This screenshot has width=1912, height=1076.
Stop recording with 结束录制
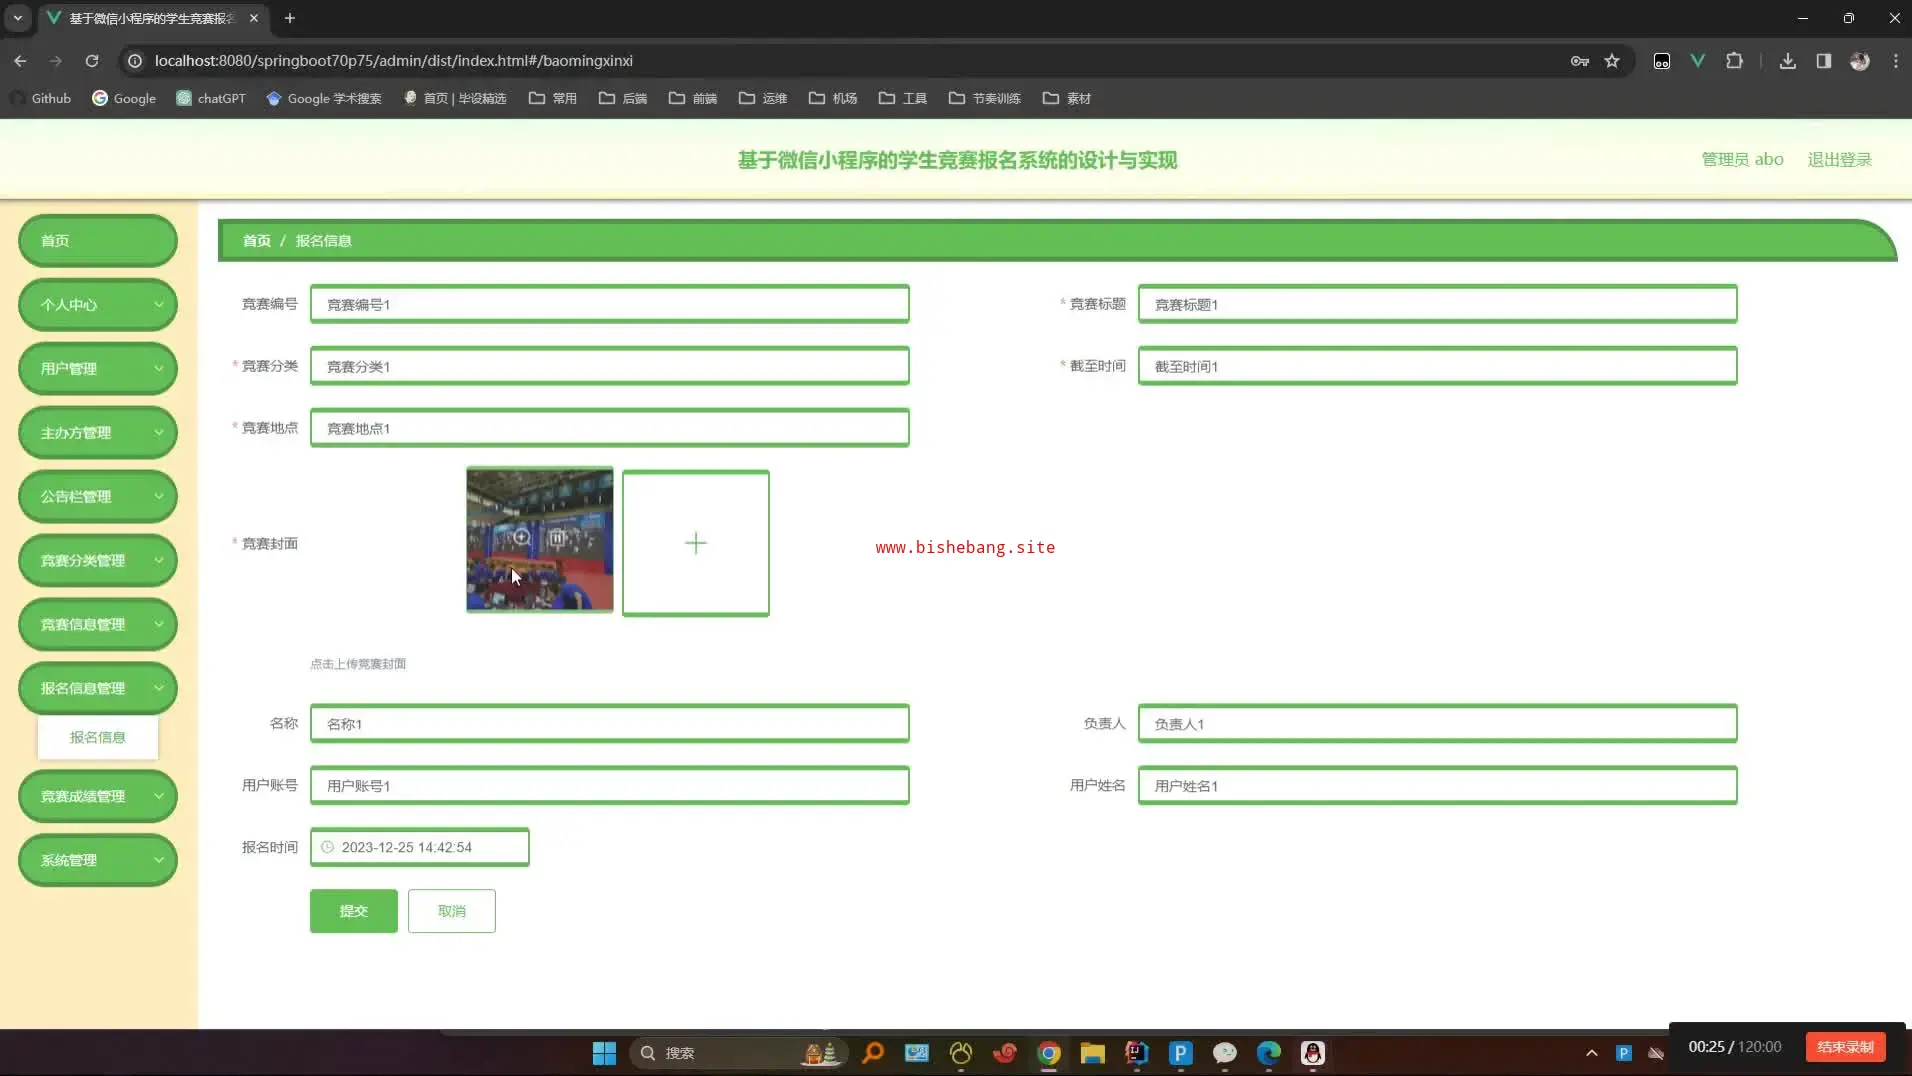coord(1846,1047)
